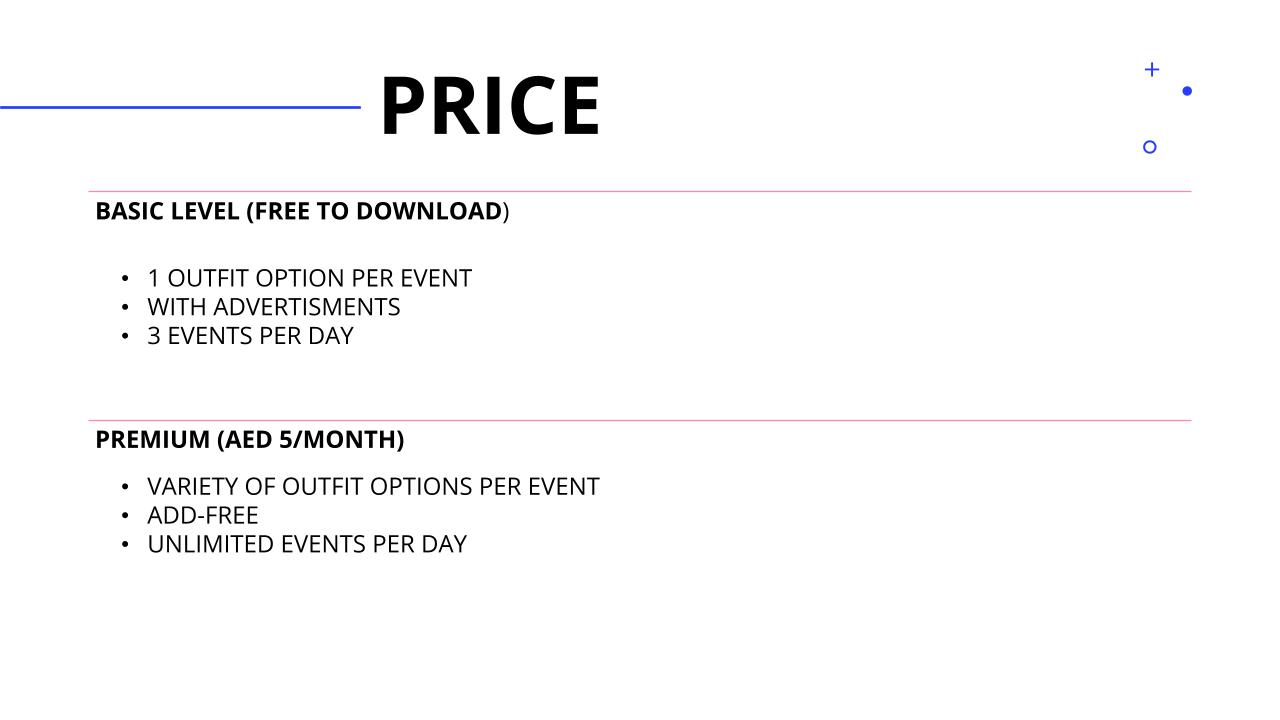This screenshot has width=1280, height=720.
Task: Click the hollow blue circle decoration
Action: pos(1149,147)
